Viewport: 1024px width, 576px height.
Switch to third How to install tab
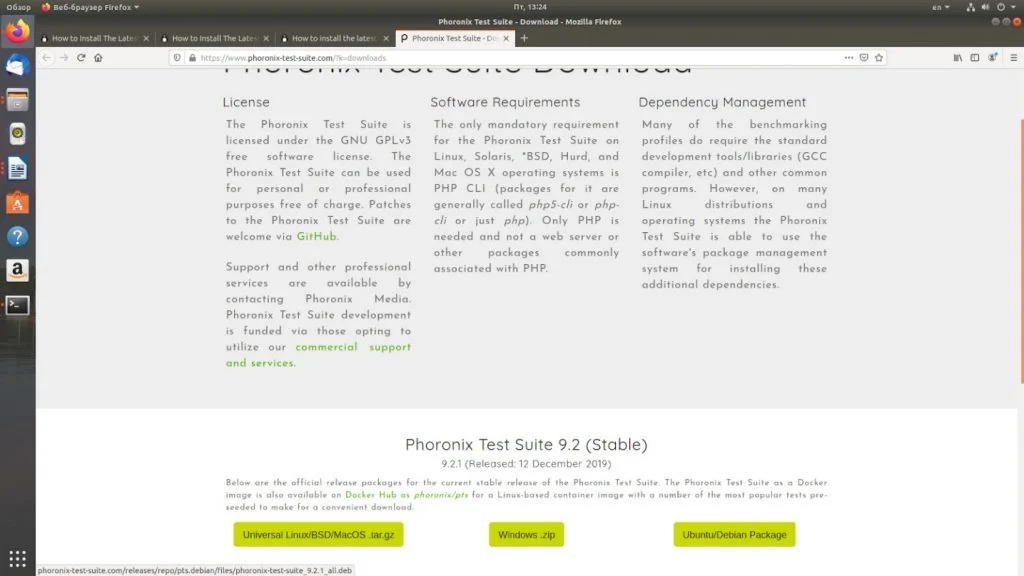(335, 39)
